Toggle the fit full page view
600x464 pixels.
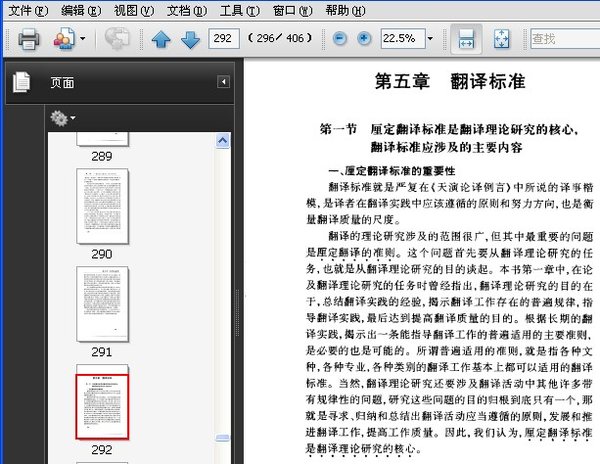pos(502,39)
